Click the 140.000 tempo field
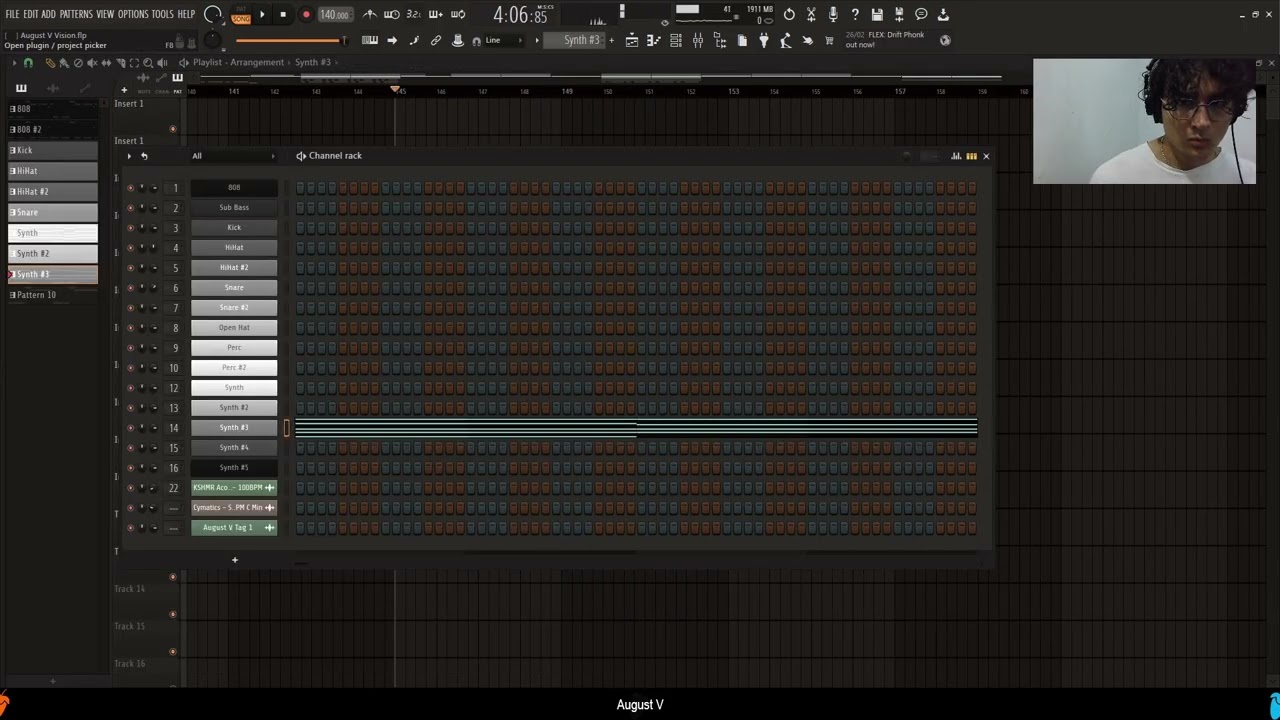Viewport: 1280px width, 720px height. (334, 15)
